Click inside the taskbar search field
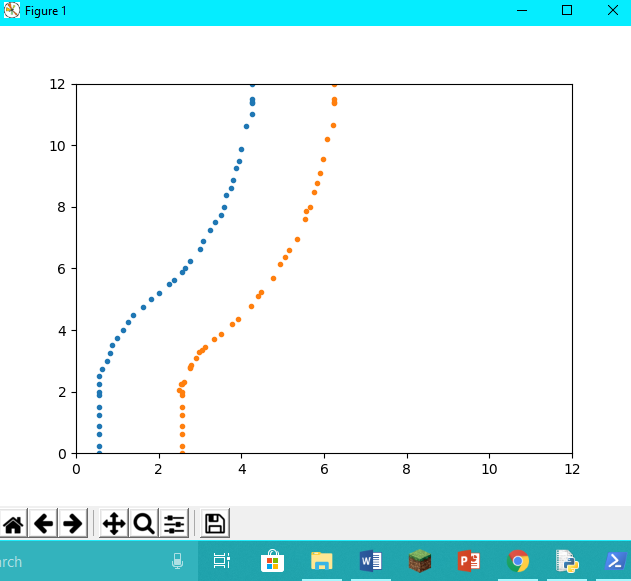Viewport: 631px width, 581px height. 80,561
